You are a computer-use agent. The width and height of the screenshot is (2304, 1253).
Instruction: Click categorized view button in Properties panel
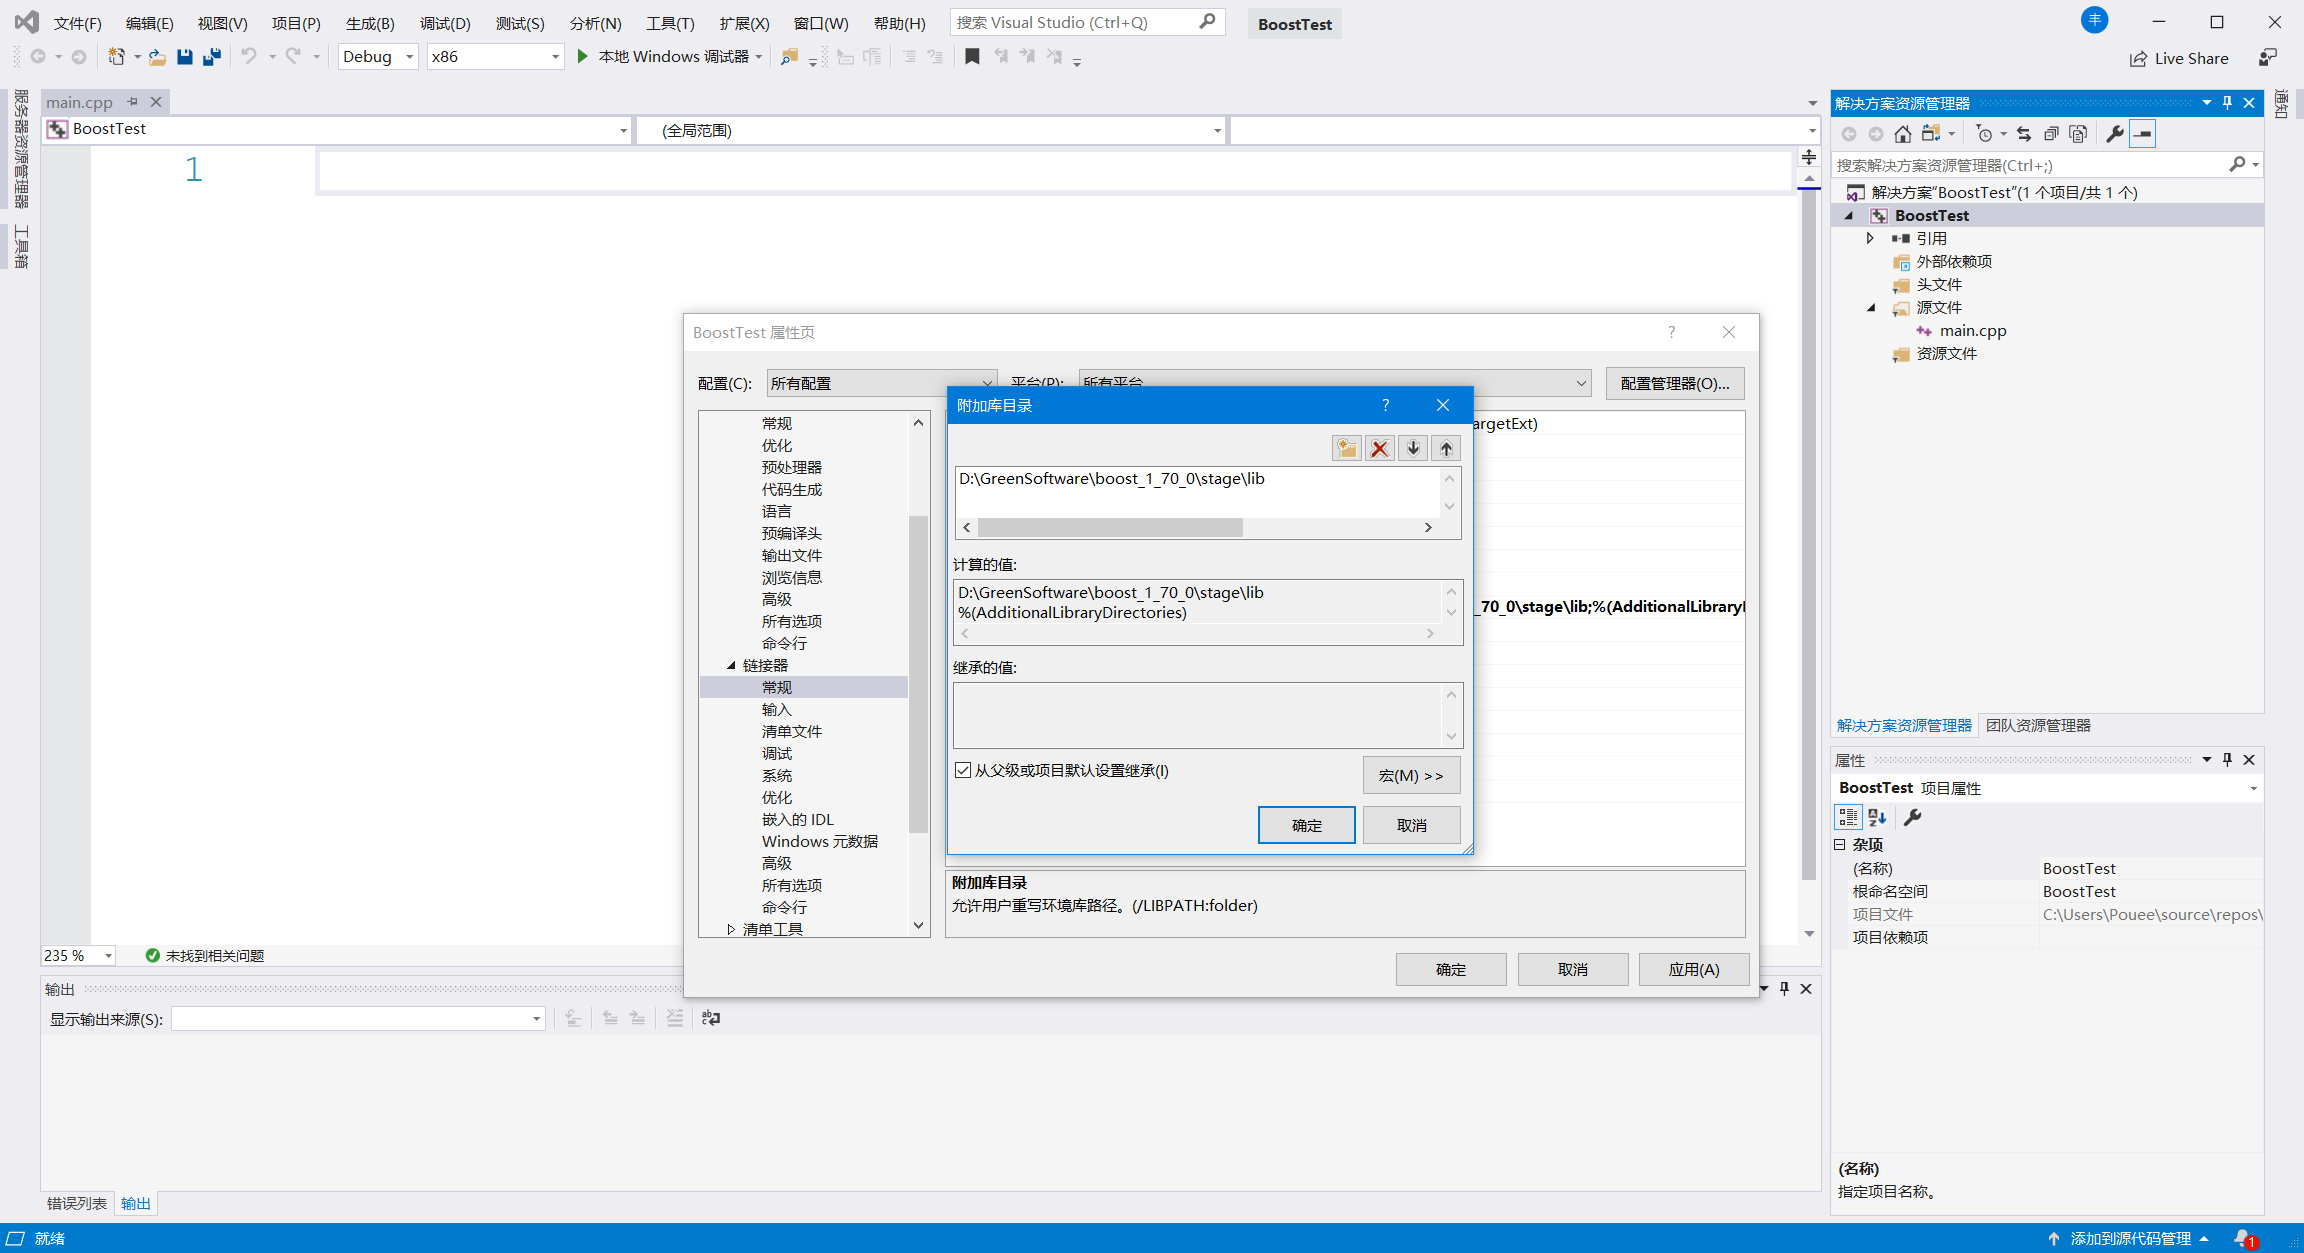(x=1847, y=817)
